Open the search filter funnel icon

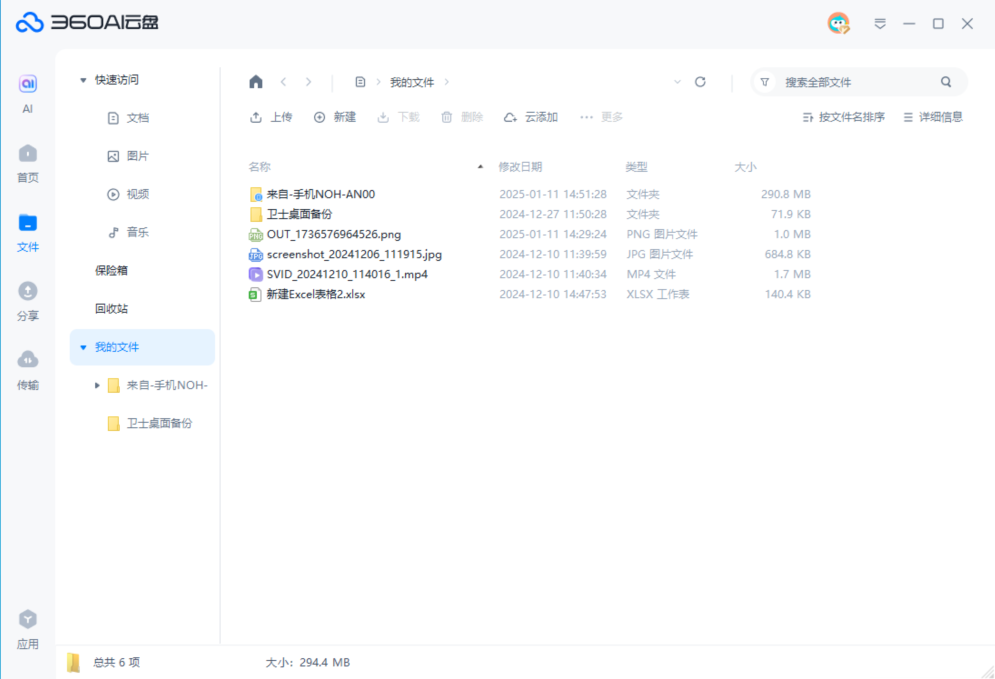[765, 82]
